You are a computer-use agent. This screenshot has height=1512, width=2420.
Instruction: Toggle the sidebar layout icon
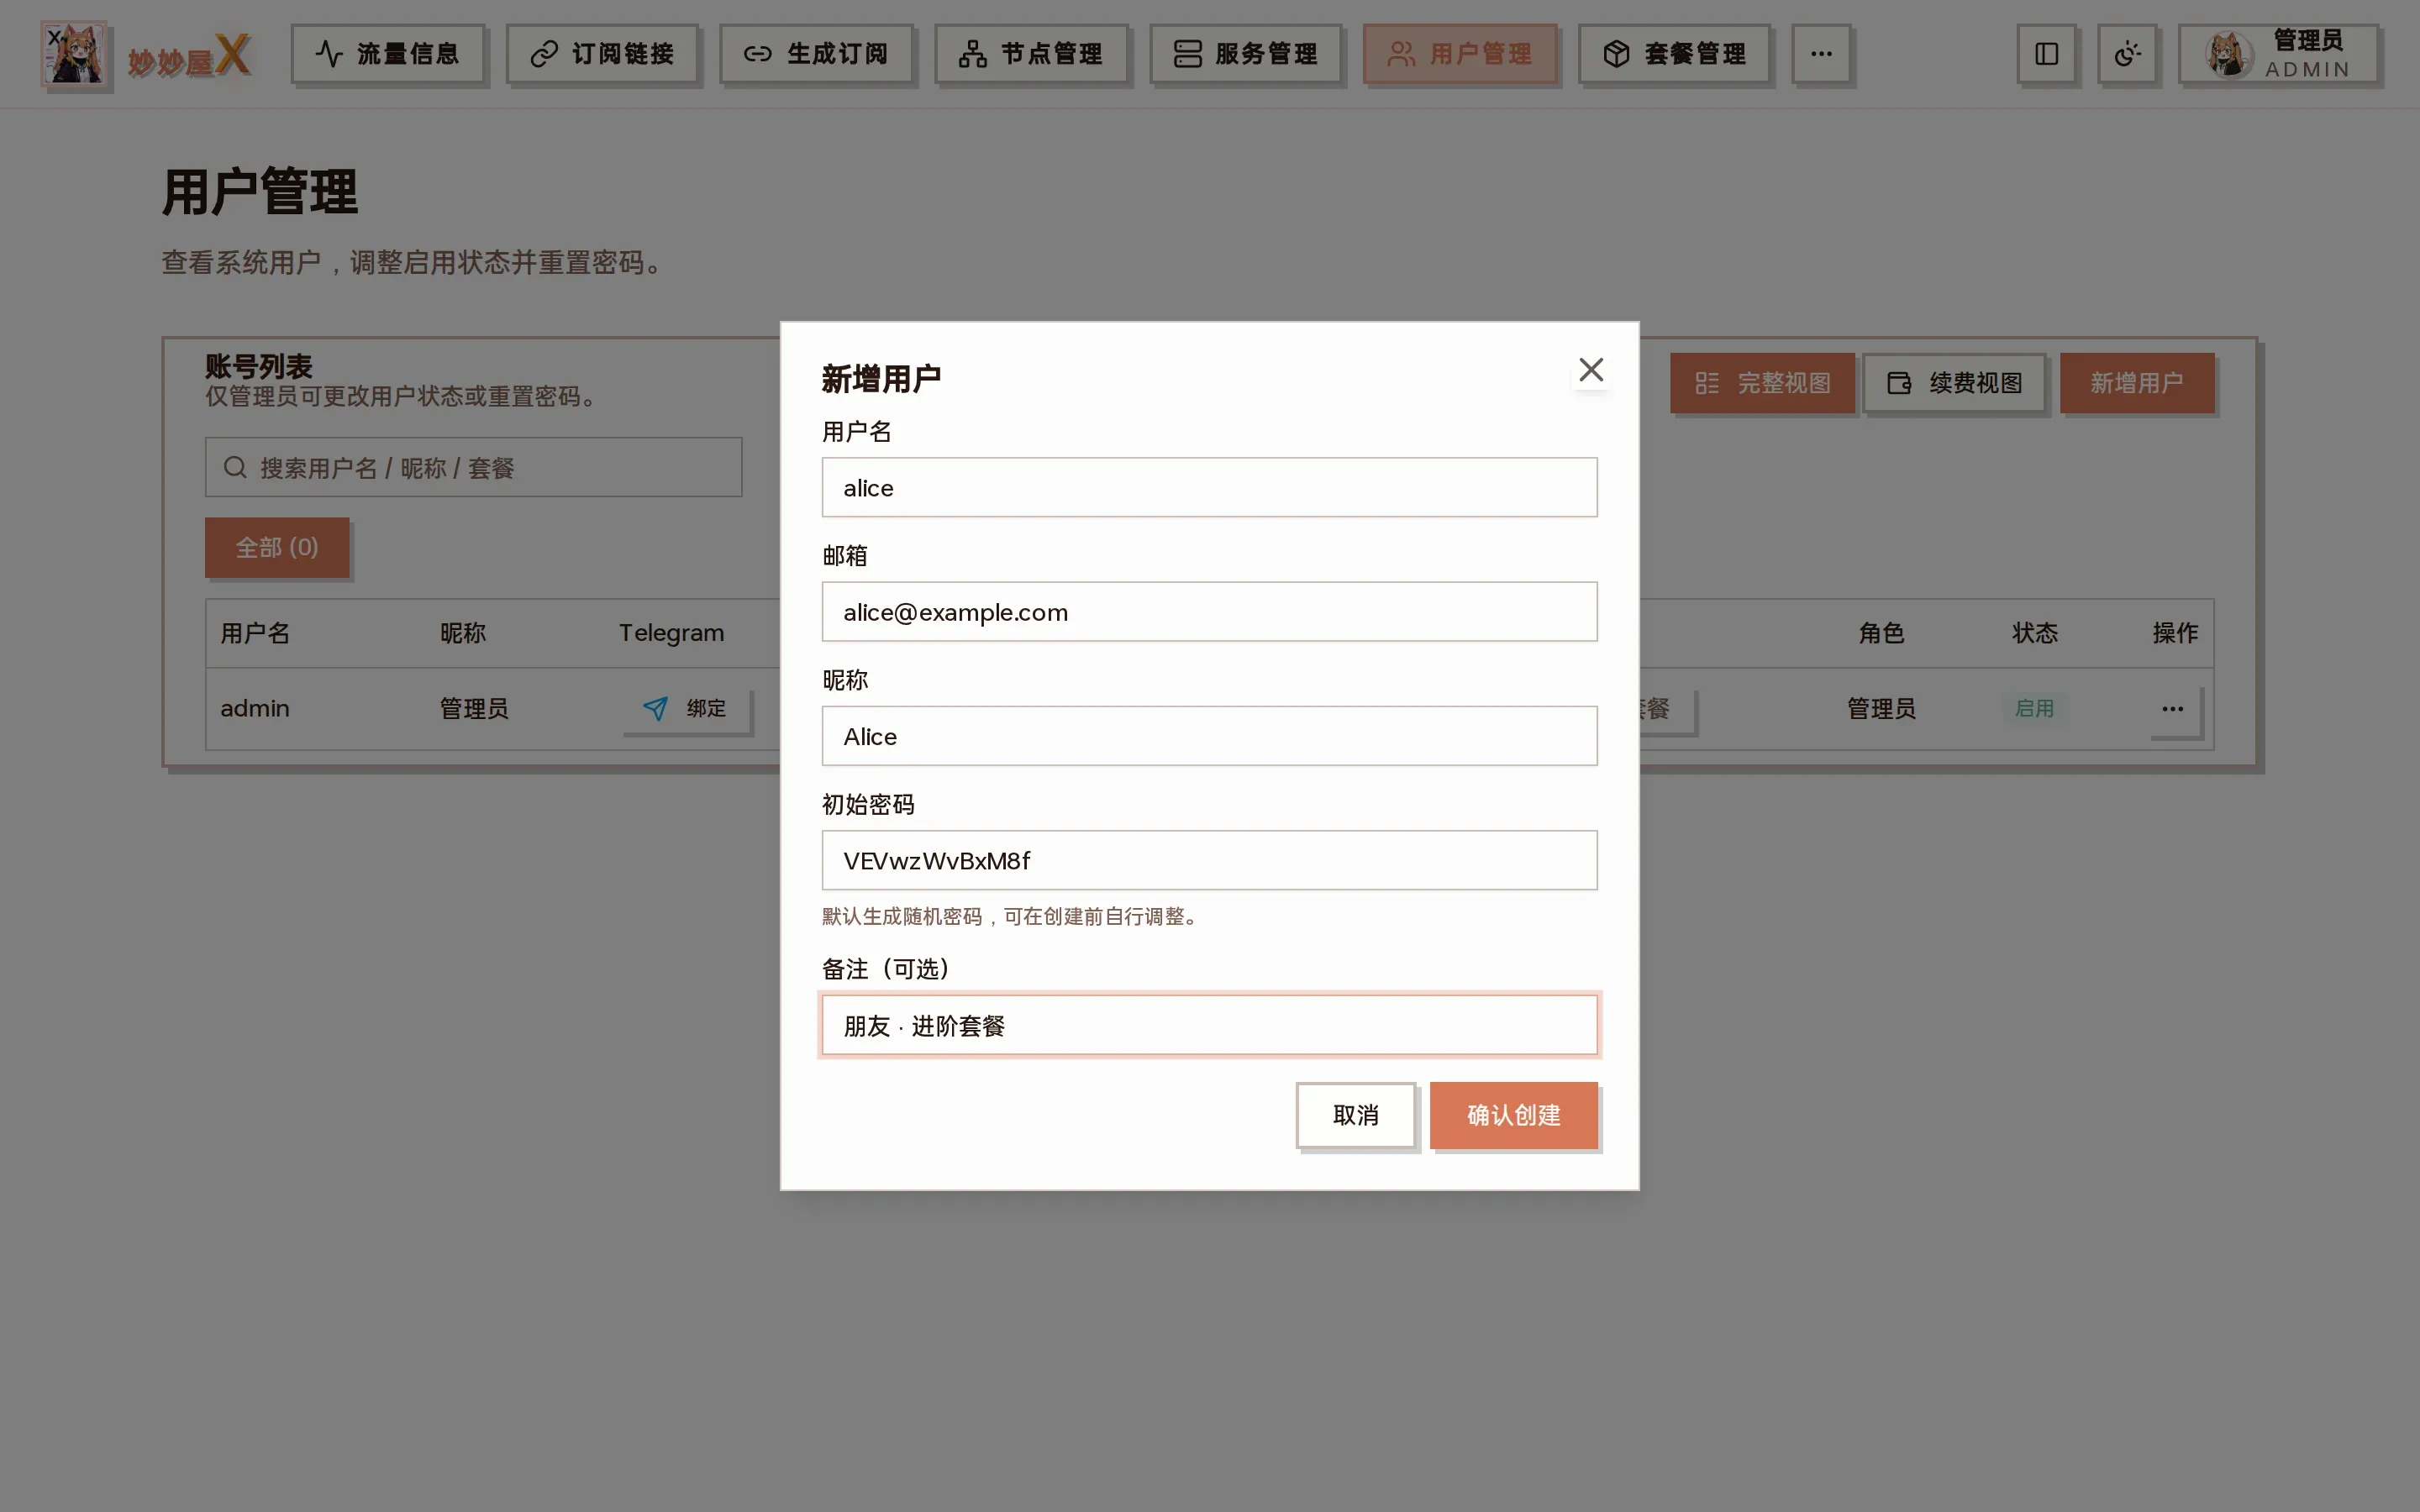(x=2046, y=53)
